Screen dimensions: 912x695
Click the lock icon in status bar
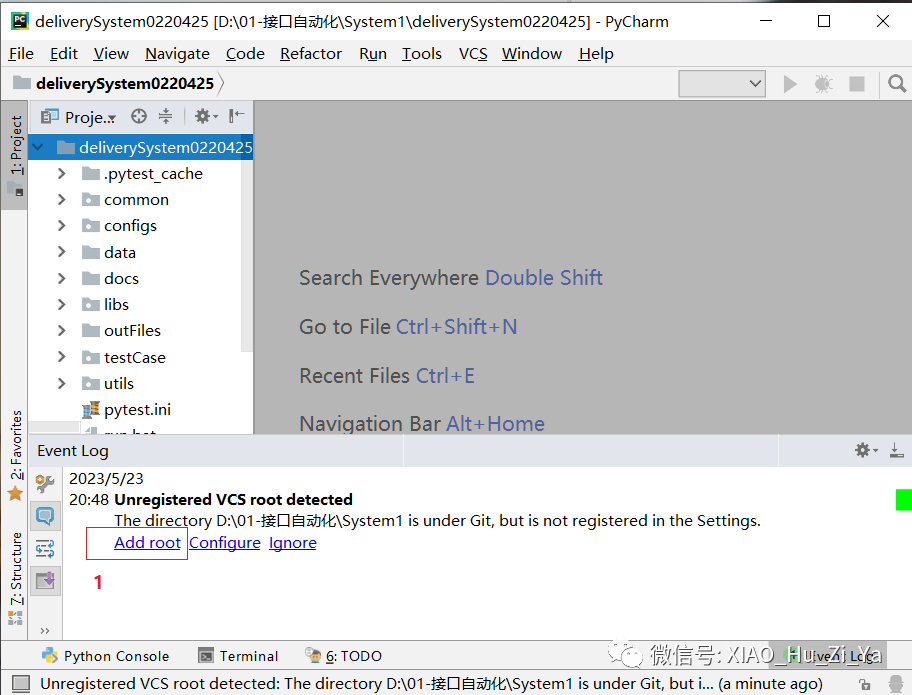tap(865, 685)
